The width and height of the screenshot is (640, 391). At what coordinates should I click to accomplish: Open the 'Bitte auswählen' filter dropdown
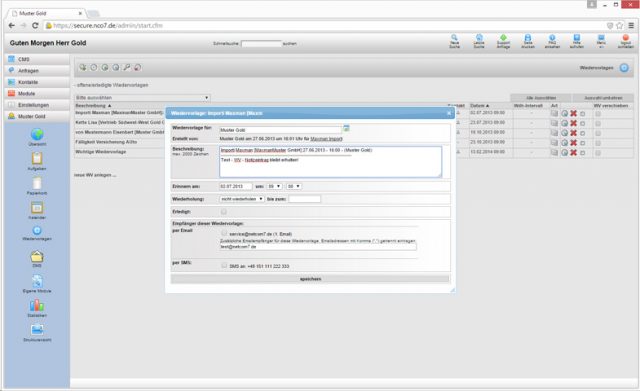[142, 98]
